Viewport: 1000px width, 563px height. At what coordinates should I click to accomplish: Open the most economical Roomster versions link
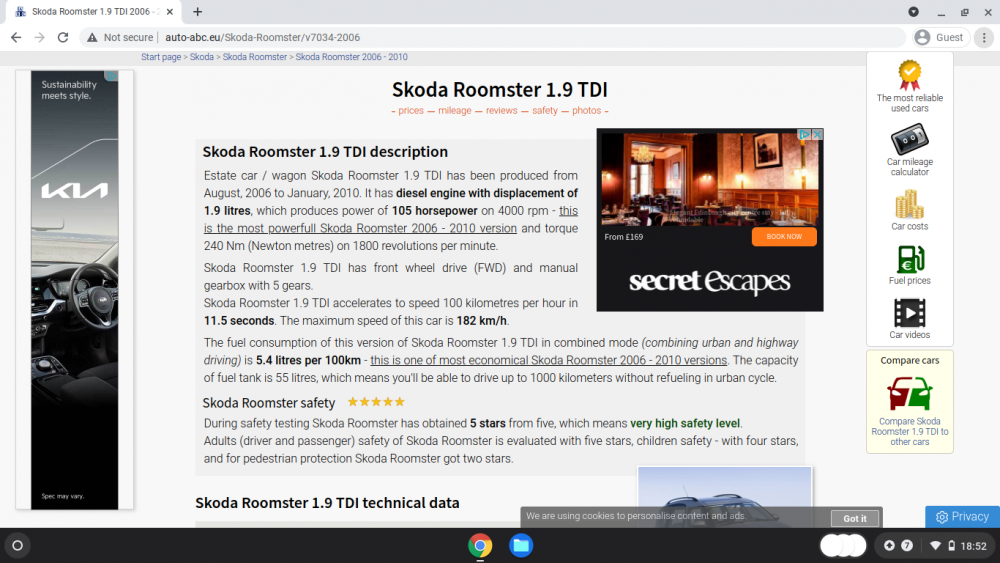(548, 360)
